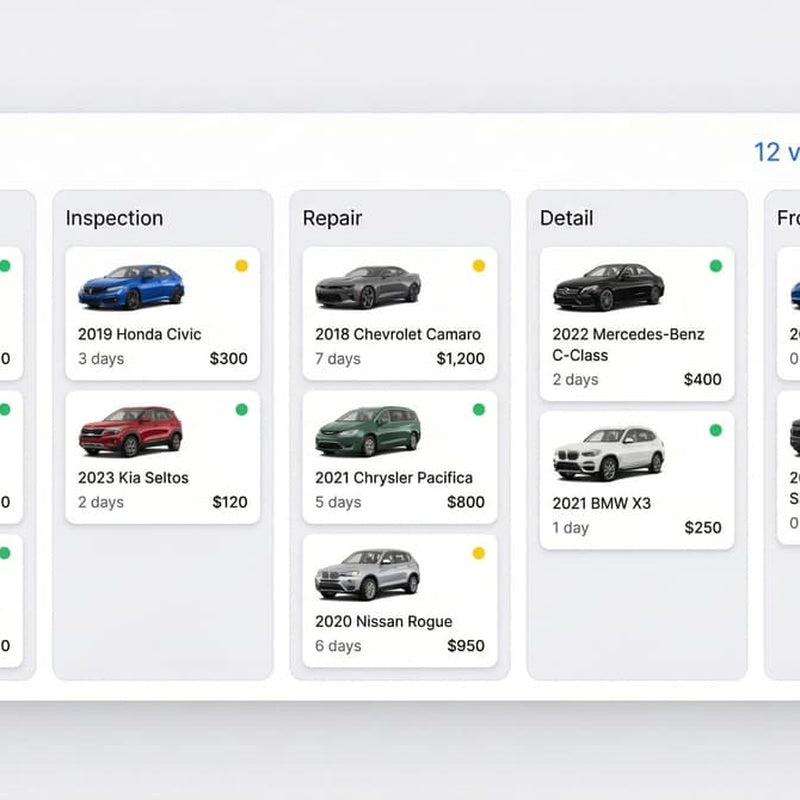Select the Detail column header
Screen dimensions: 800x800
click(x=566, y=218)
